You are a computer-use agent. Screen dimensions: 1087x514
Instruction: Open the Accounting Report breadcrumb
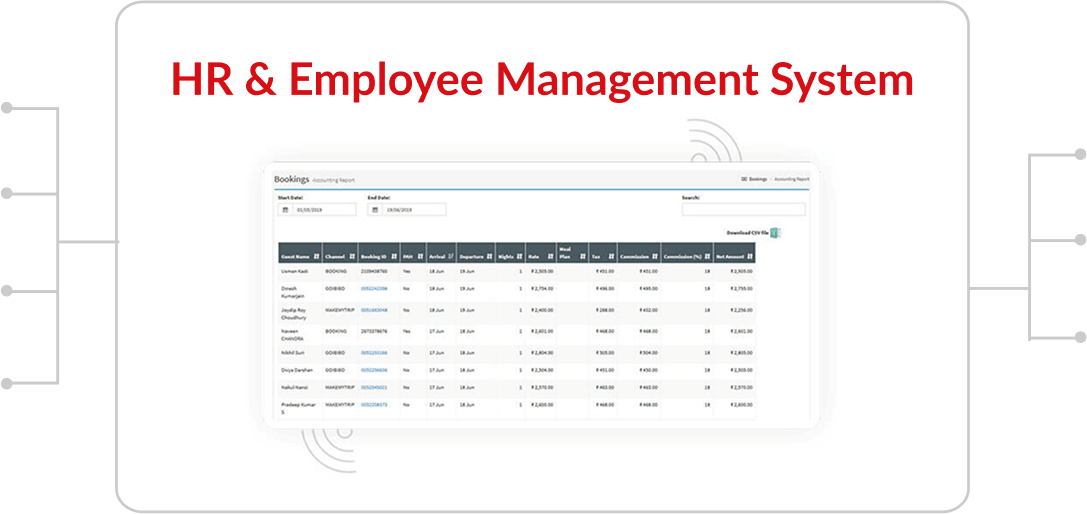[792, 179]
